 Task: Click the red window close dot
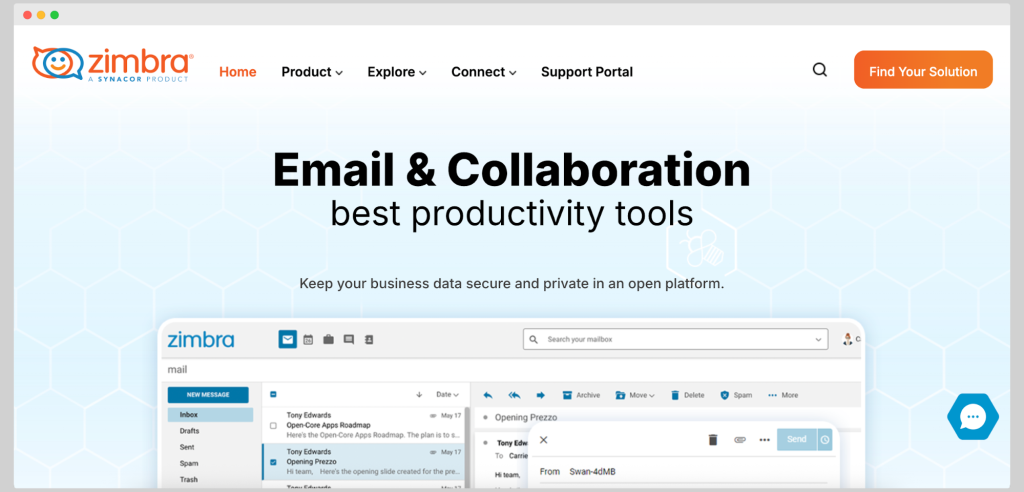pos(27,14)
